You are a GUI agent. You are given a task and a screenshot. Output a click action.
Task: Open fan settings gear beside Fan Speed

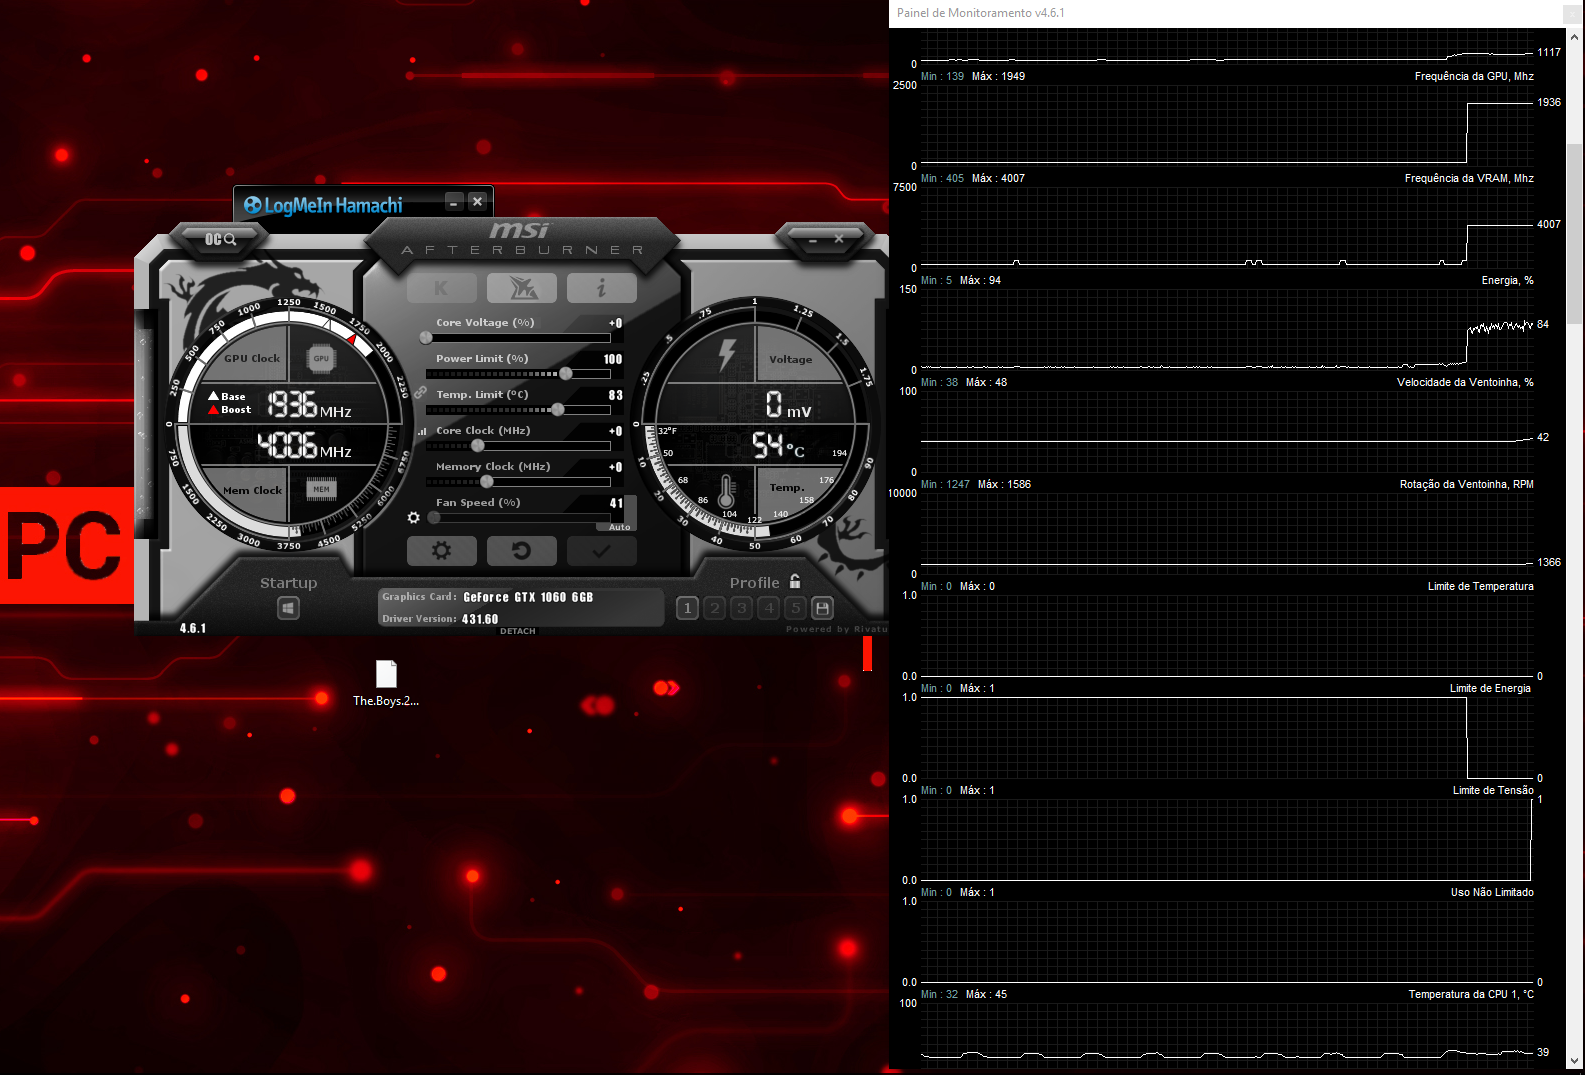click(x=413, y=517)
